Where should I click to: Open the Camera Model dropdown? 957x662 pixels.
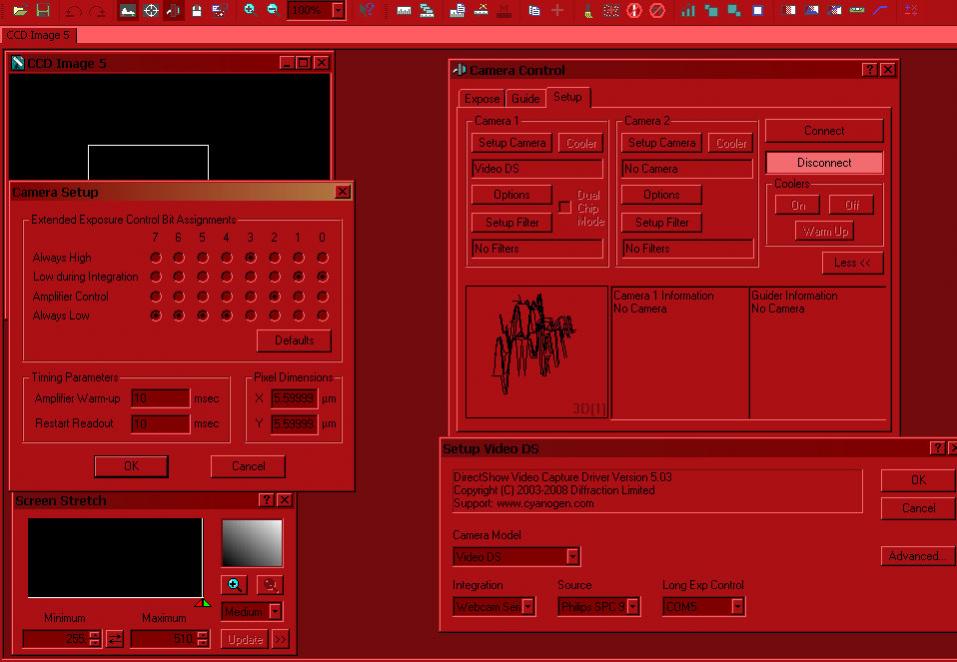coord(572,556)
